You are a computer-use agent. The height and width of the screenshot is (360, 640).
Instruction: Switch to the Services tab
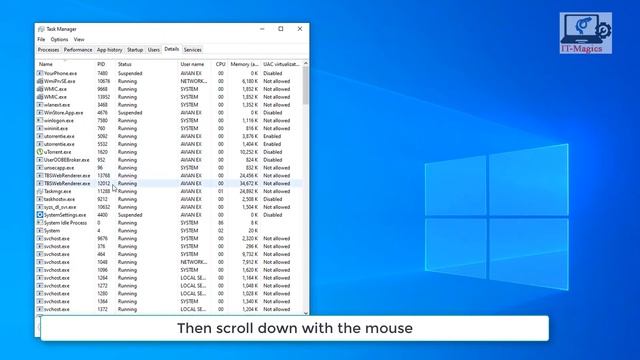pos(193,50)
